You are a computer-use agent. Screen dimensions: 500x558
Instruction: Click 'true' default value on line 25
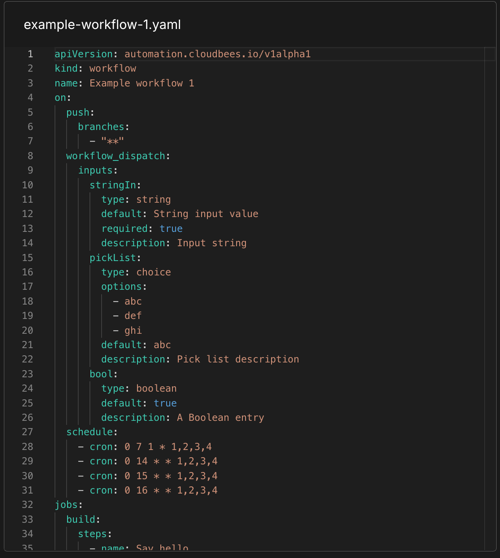(x=165, y=403)
